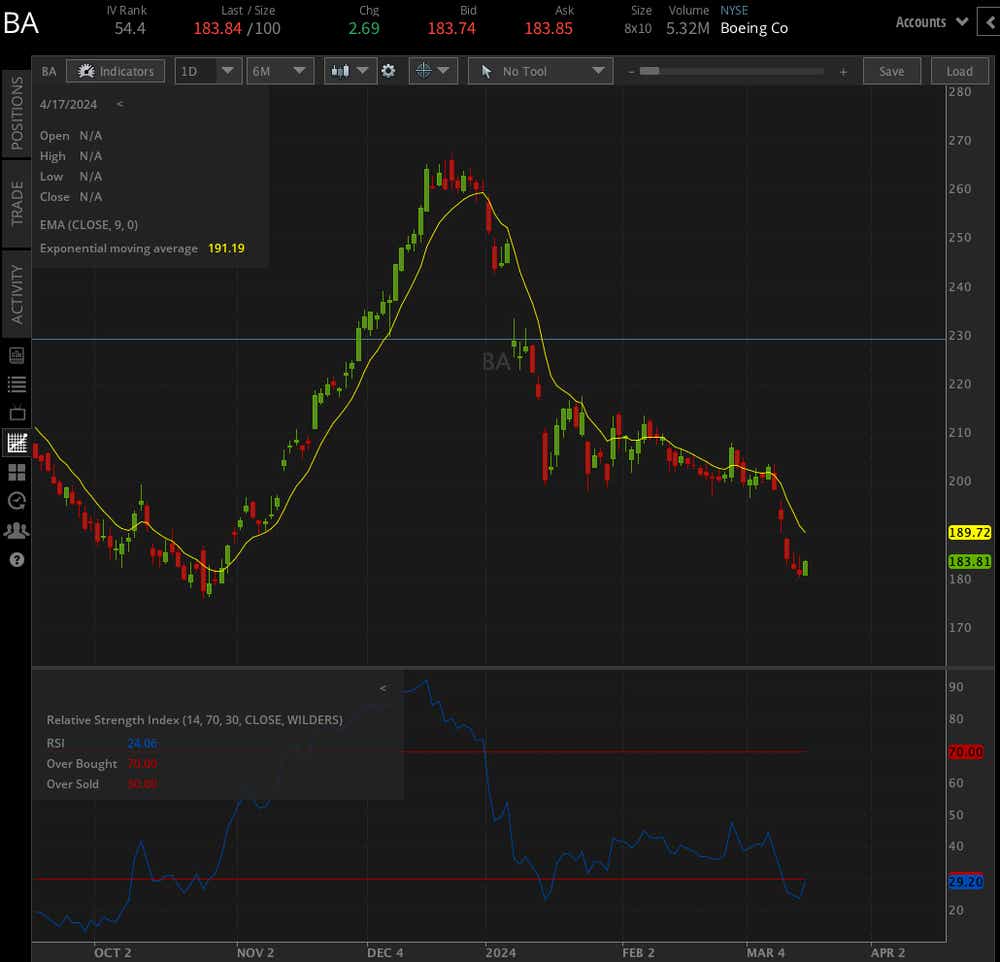Click the green 183.81 last price label
The image size is (1000, 962).
pos(969,561)
